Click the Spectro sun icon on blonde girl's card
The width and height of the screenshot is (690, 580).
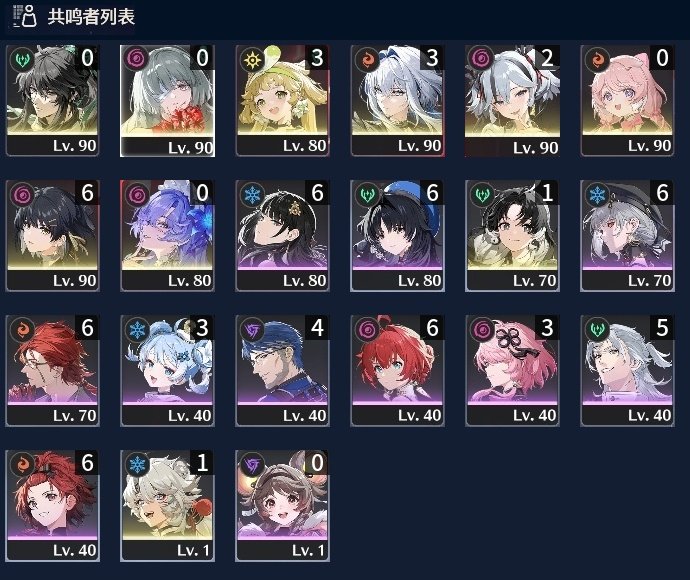(253, 59)
